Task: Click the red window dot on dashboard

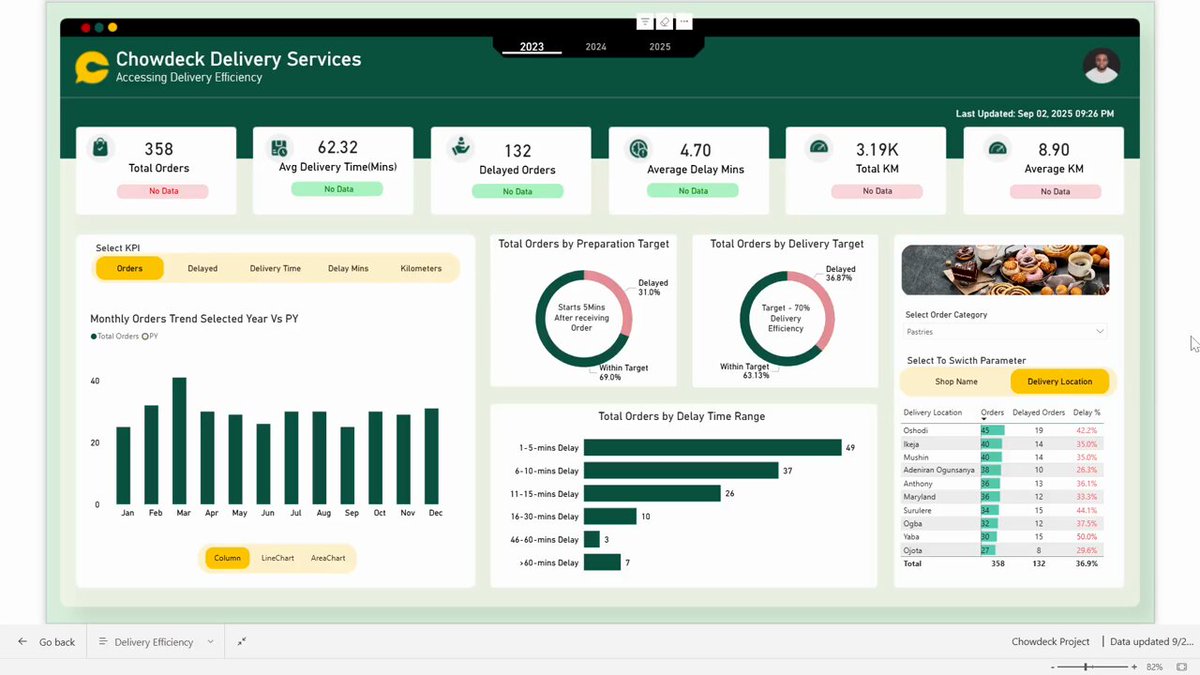Action: pos(86,27)
